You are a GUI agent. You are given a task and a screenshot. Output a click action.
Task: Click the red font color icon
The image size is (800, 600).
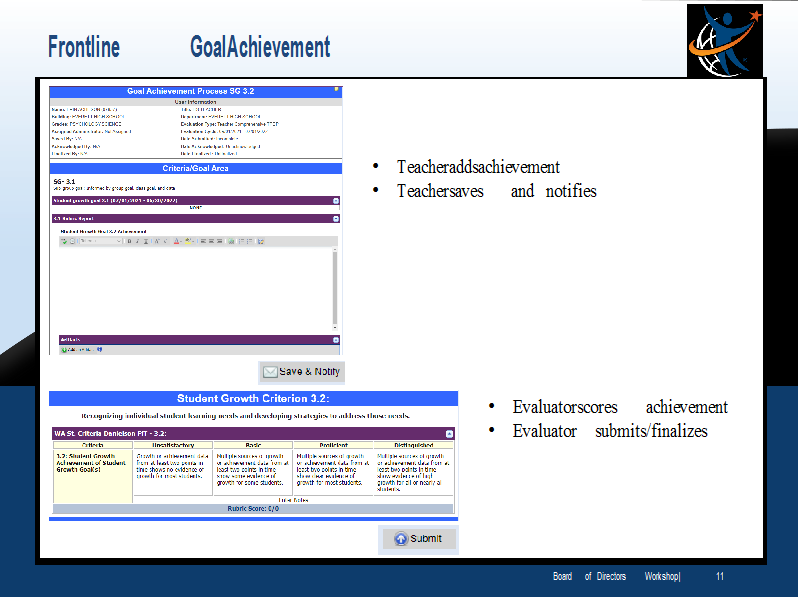(177, 241)
